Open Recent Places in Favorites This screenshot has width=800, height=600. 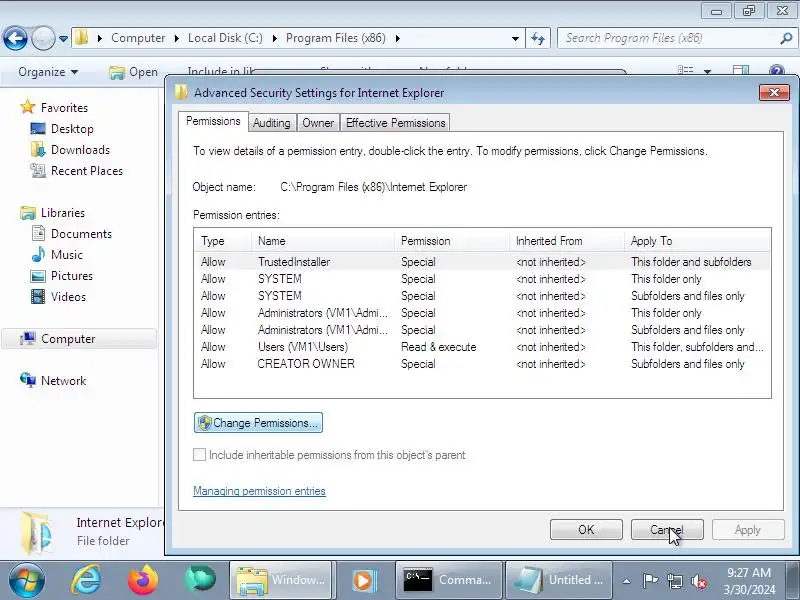point(77,170)
